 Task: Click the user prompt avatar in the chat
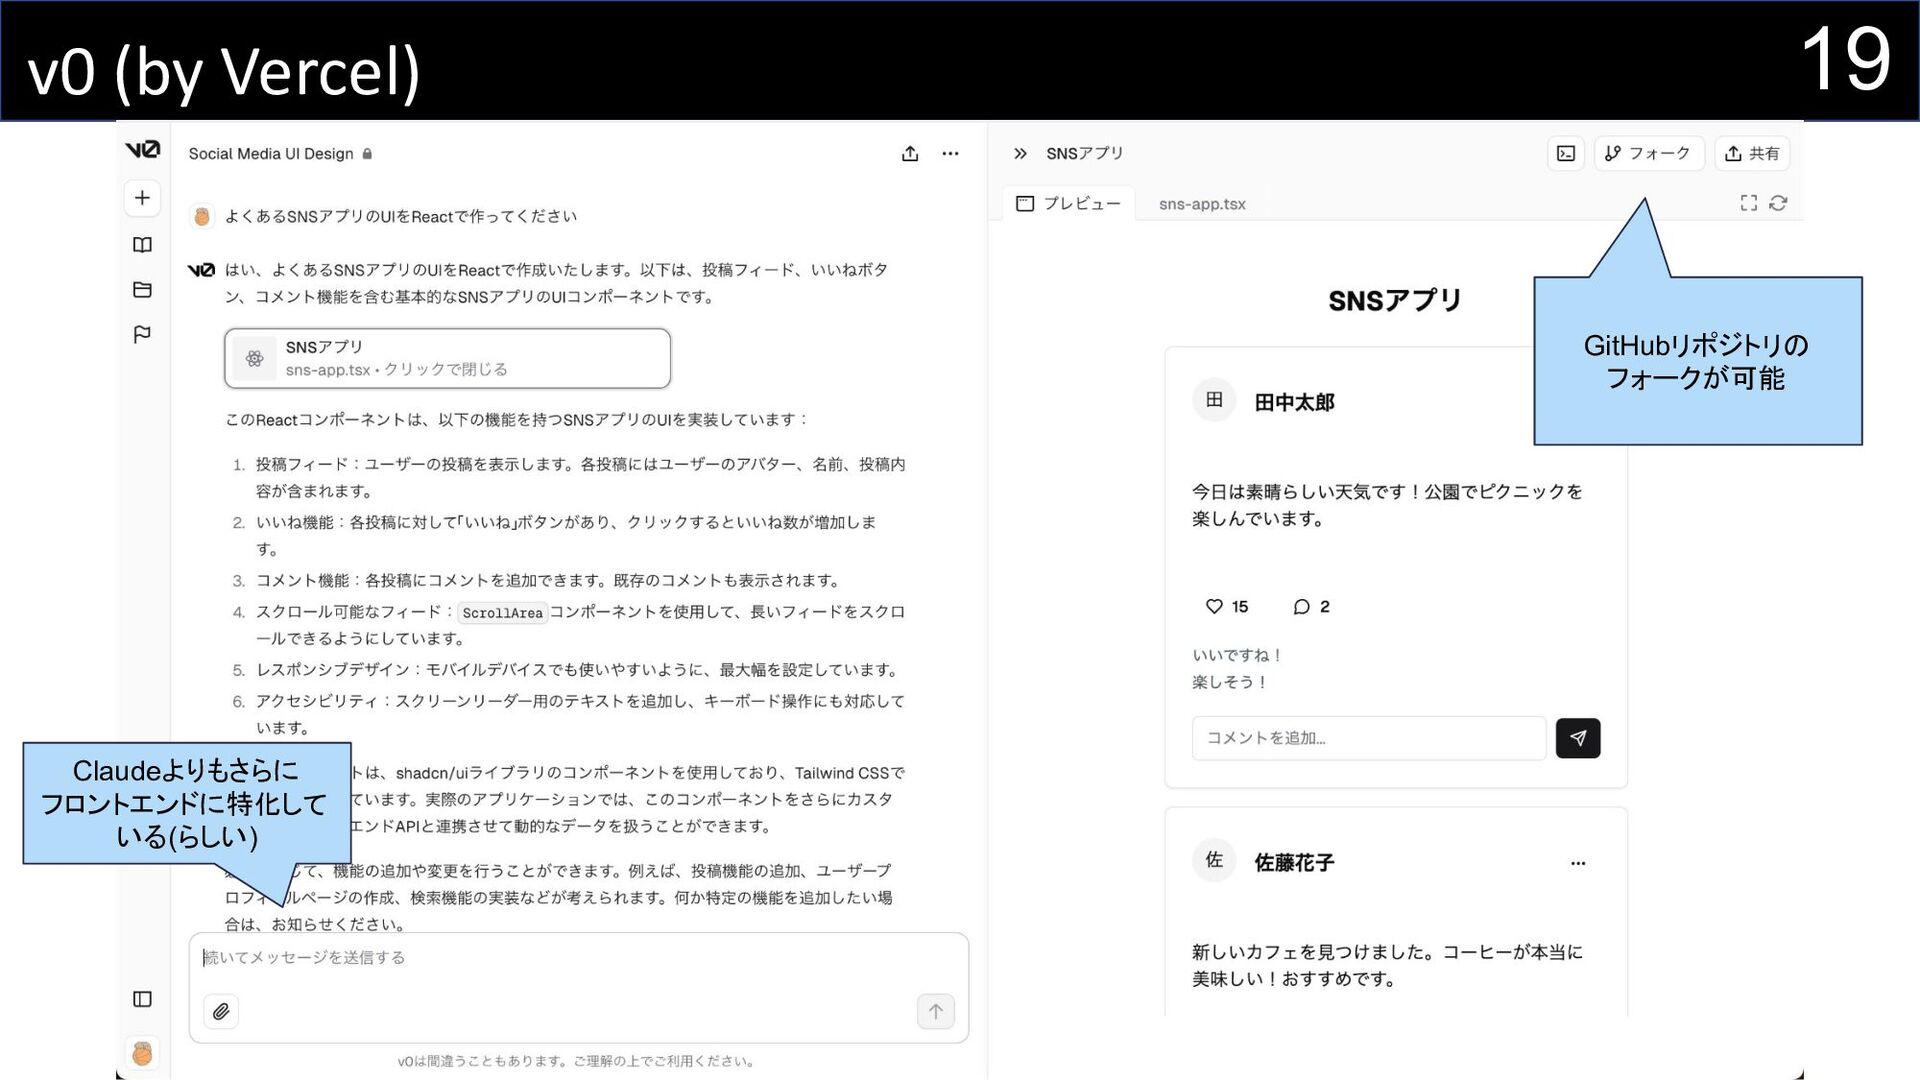[202, 216]
